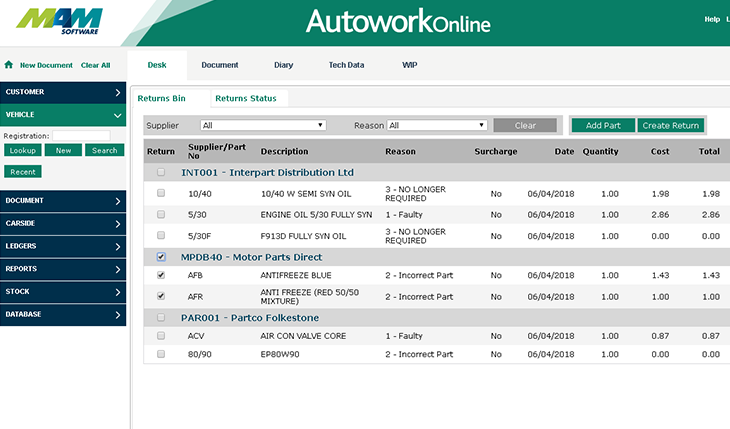Collapse the Vehicle sidebar section

62,114
